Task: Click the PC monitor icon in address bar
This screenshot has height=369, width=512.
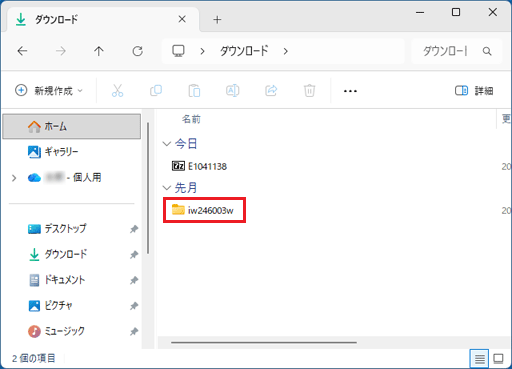Action: (x=178, y=51)
